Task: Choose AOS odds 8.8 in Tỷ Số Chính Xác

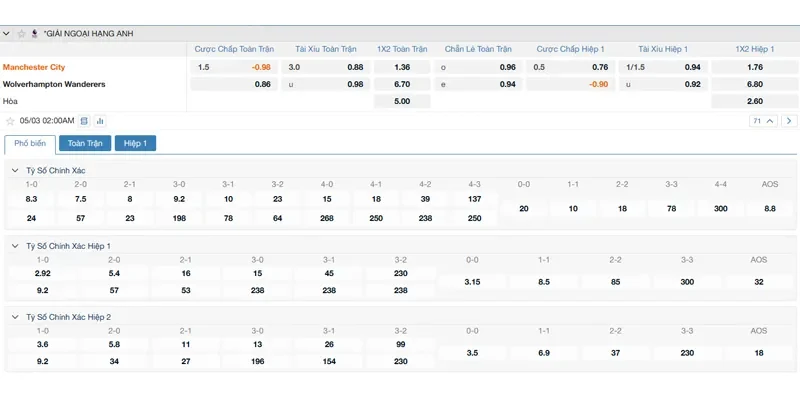Action: pyautogui.click(x=769, y=208)
